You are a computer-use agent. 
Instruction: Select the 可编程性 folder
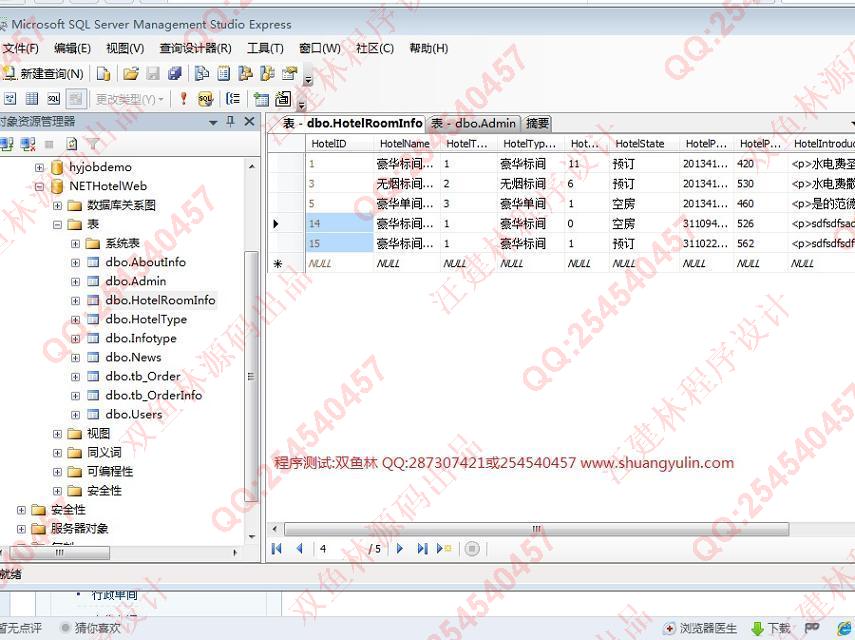coord(110,472)
